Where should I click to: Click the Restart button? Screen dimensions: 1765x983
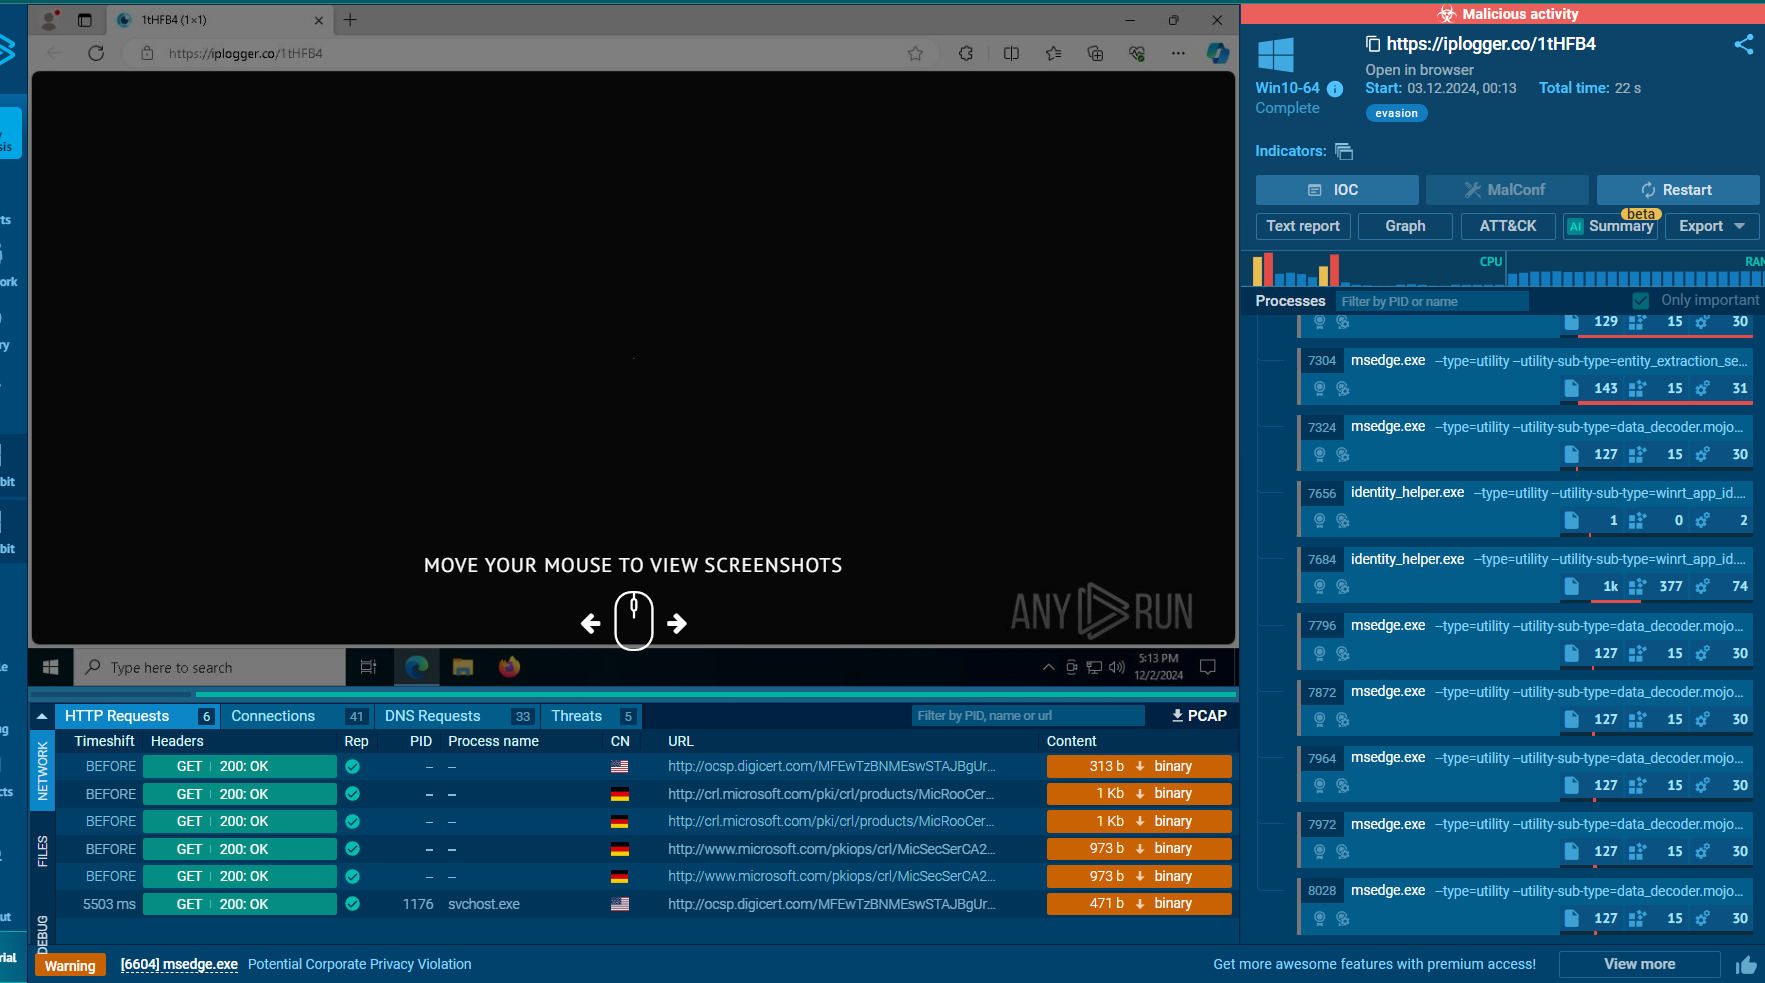[x=1677, y=190]
